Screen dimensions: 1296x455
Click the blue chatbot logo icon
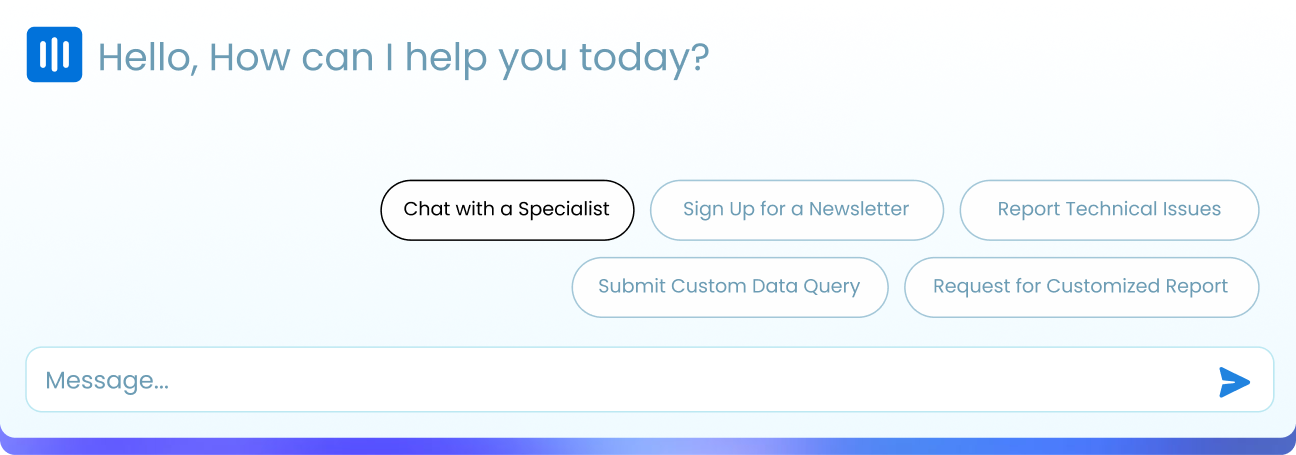tap(54, 54)
